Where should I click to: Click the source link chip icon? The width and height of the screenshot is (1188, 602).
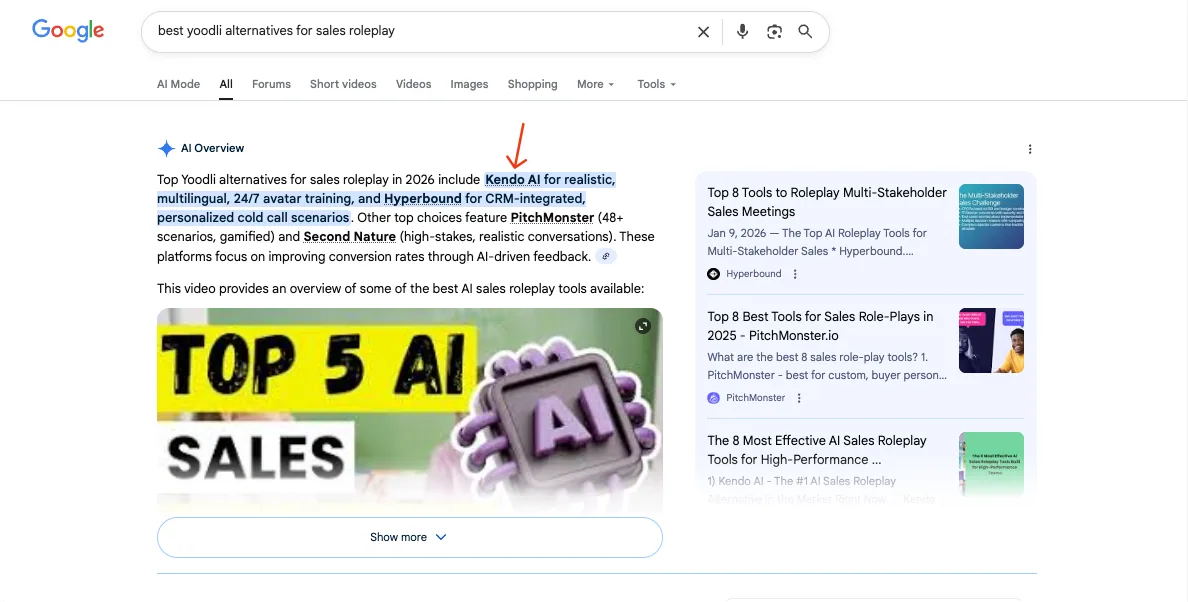pos(605,257)
